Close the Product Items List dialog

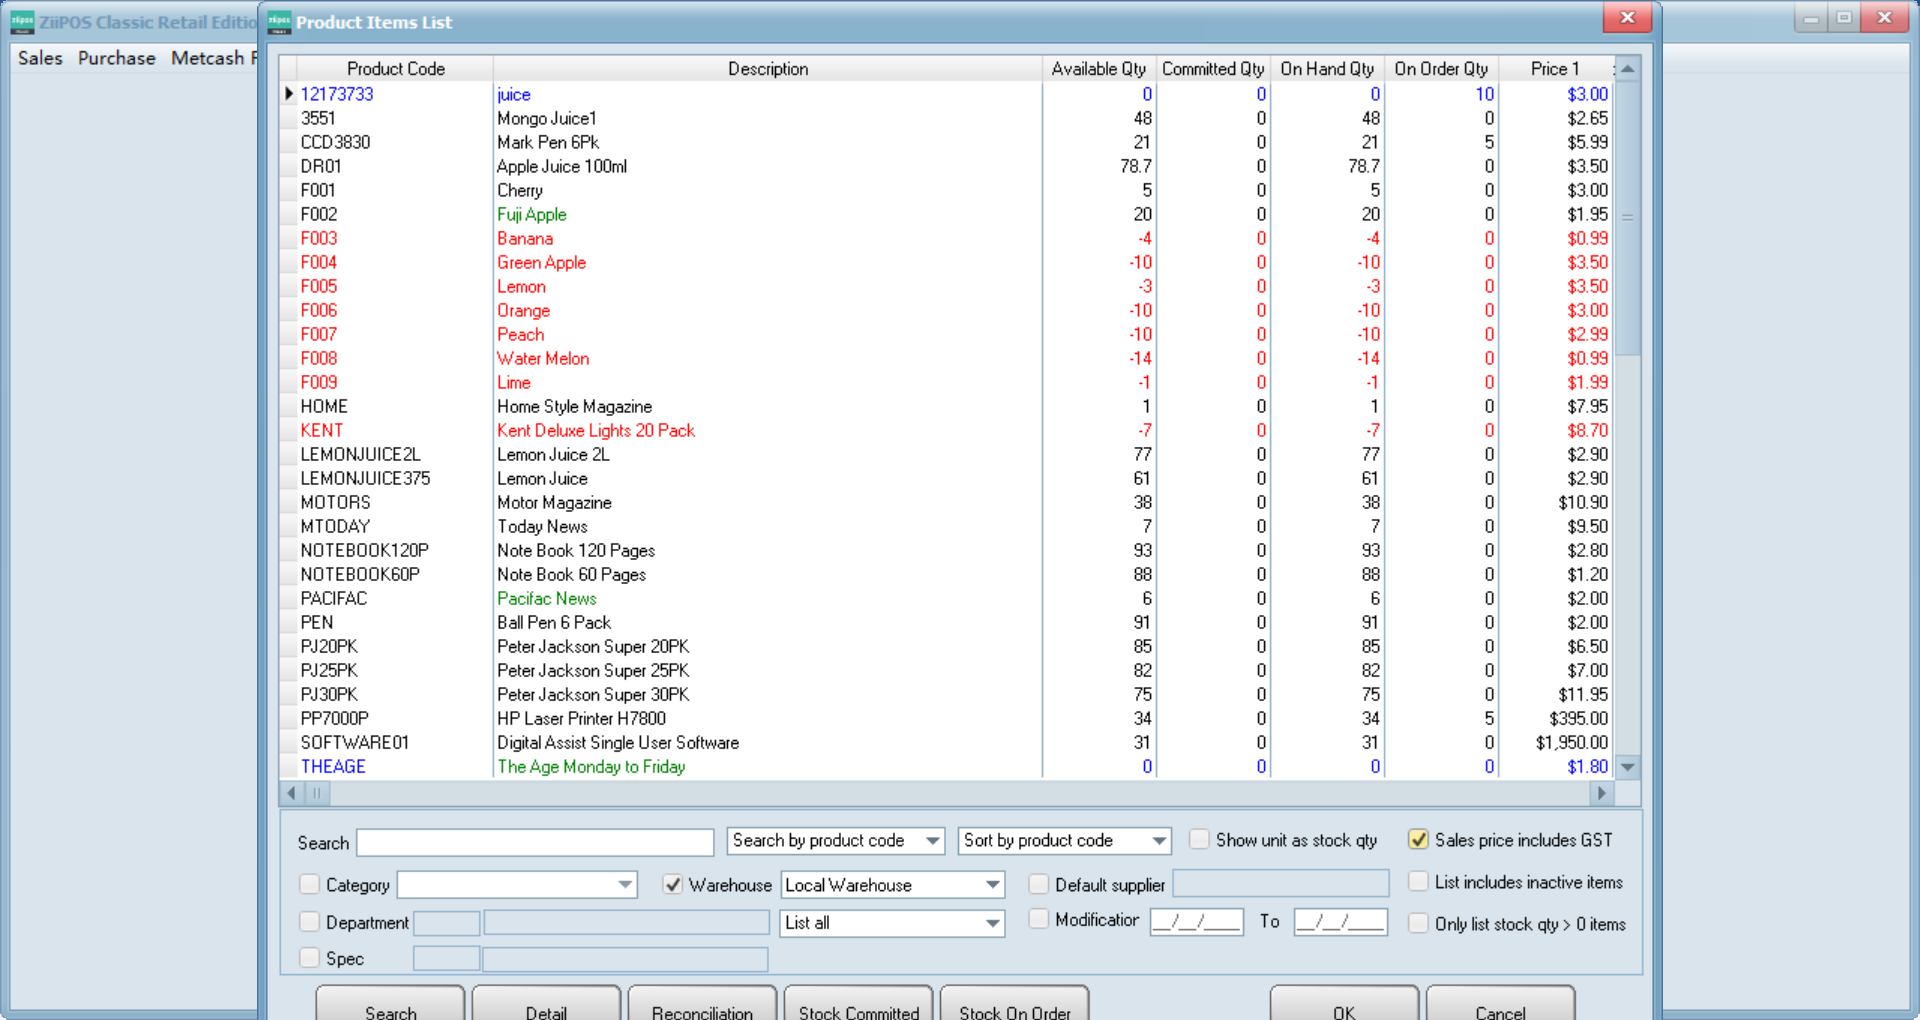pyautogui.click(x=1627, y=18)
